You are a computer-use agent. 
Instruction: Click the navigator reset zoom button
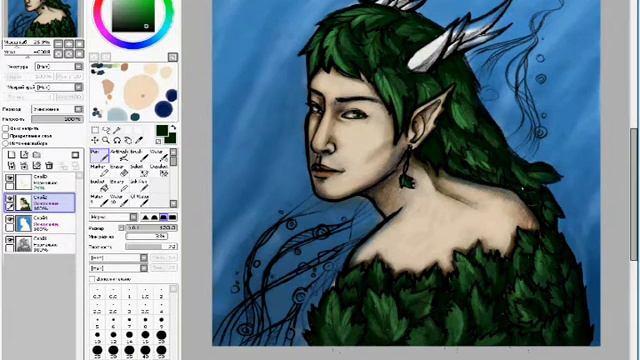click(x=80, y=43)
